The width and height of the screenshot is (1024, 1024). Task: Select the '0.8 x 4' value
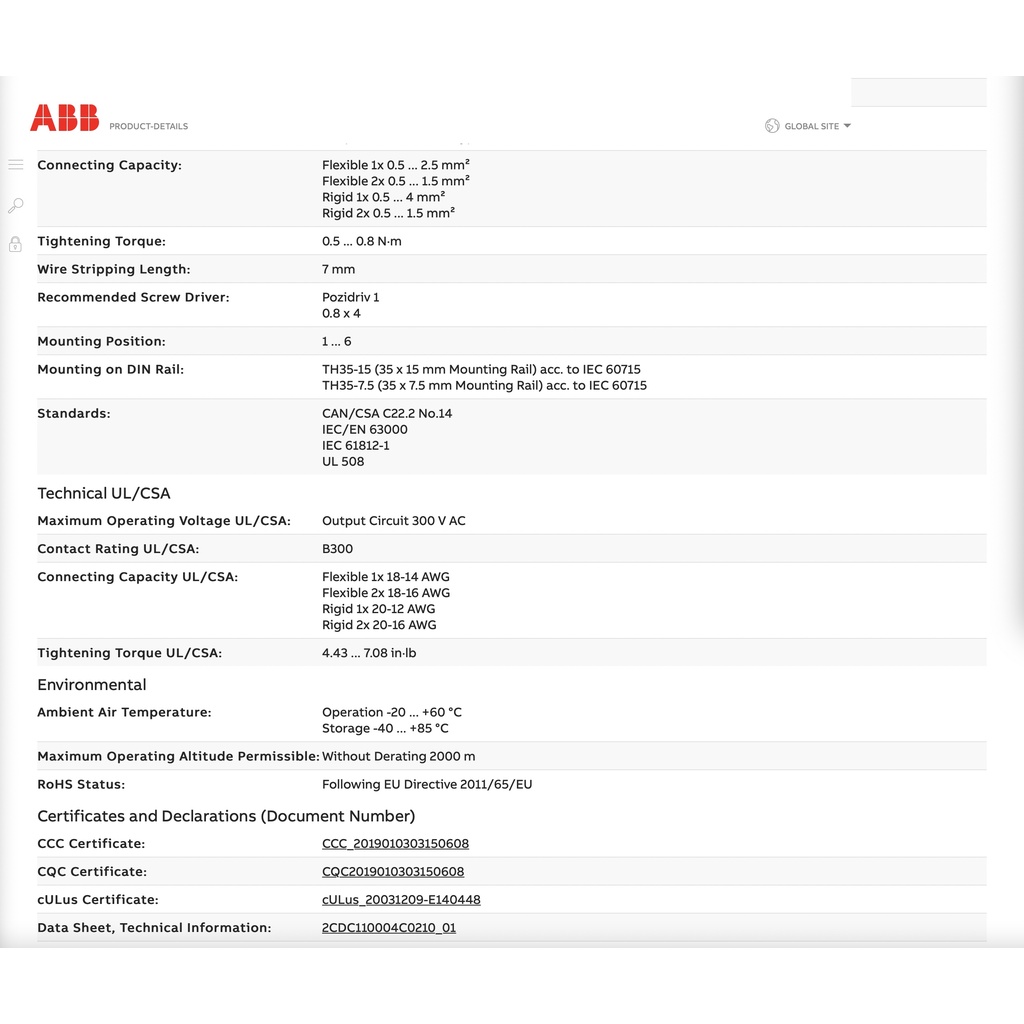[x=341, y=313]
